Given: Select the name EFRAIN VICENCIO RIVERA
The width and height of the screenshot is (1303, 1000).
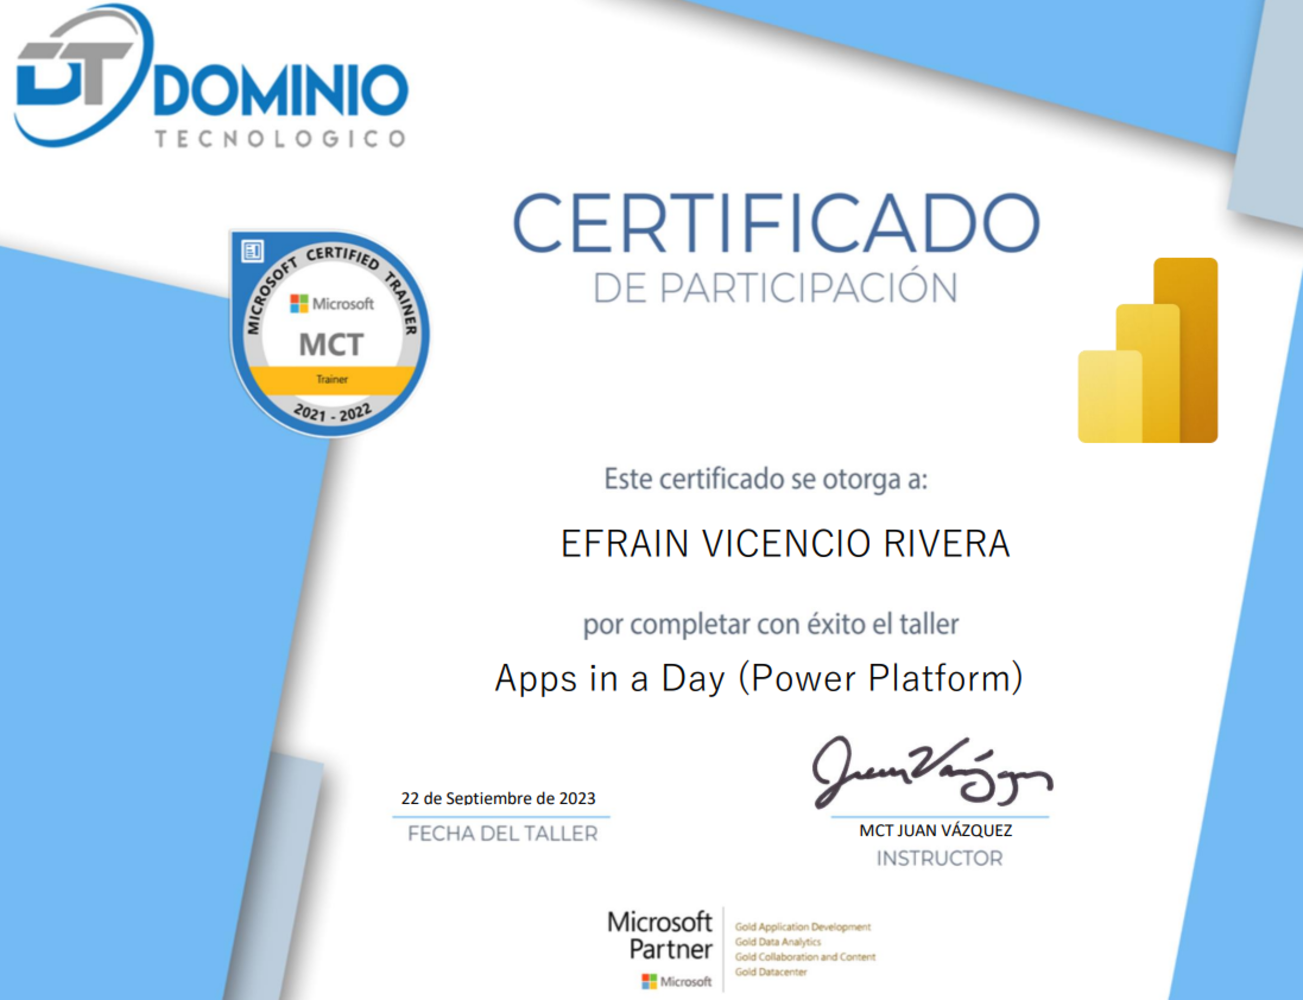Looking at the screenshot, I should [x=785, y=544].
